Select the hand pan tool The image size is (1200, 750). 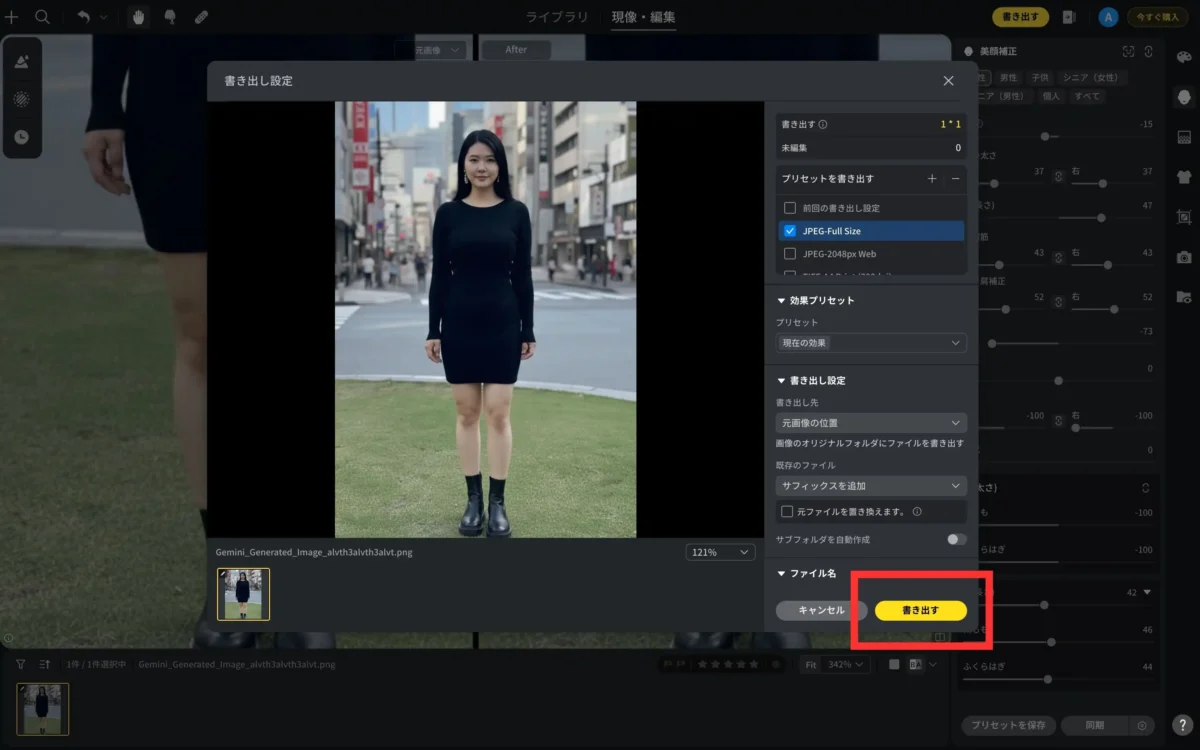[x=139, y=17]
